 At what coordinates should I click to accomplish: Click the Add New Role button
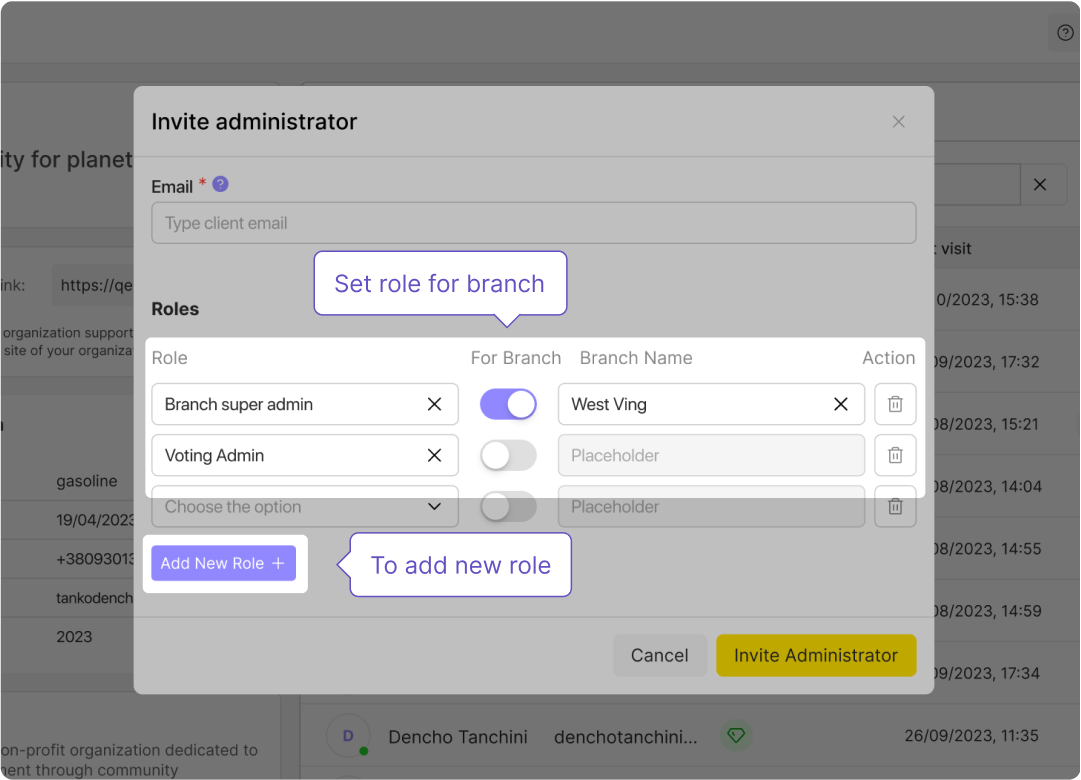pyautogui.click(x=223, y=563)
